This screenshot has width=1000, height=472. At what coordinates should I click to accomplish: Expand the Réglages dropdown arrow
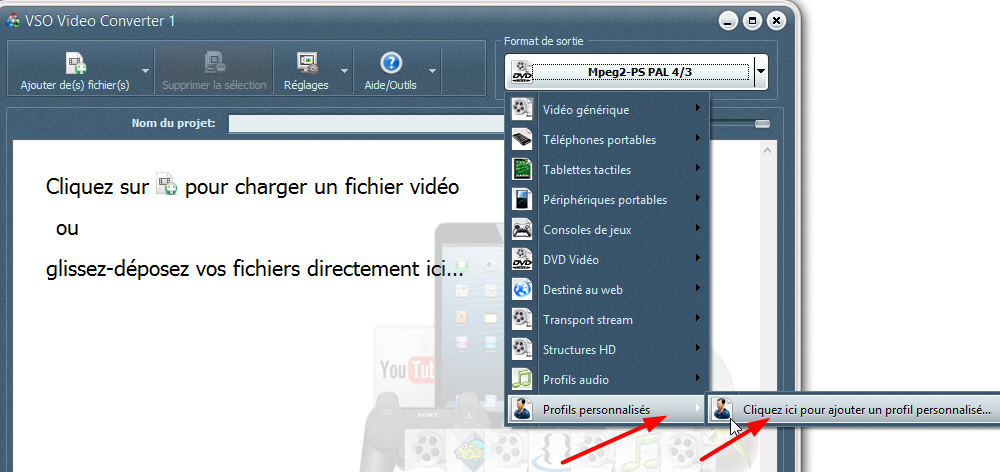pyautogui.click(x=344, y=70)
